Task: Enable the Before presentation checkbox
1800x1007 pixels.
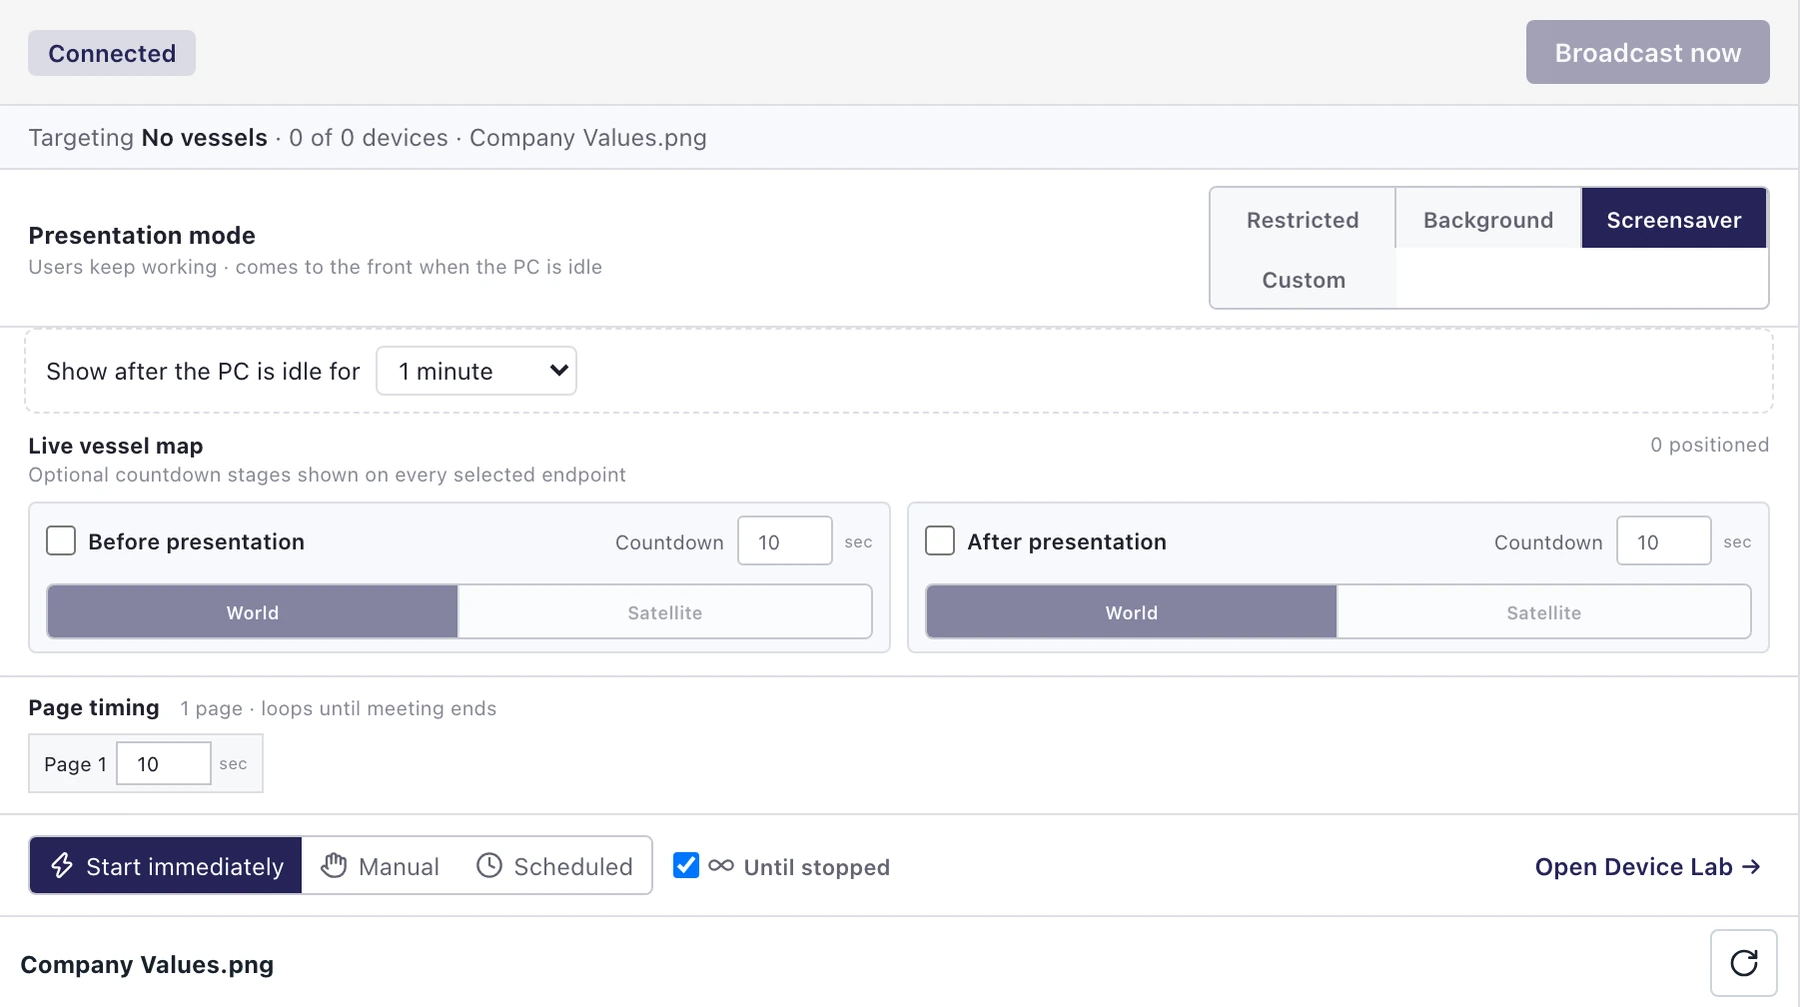Action: point(61,541)
